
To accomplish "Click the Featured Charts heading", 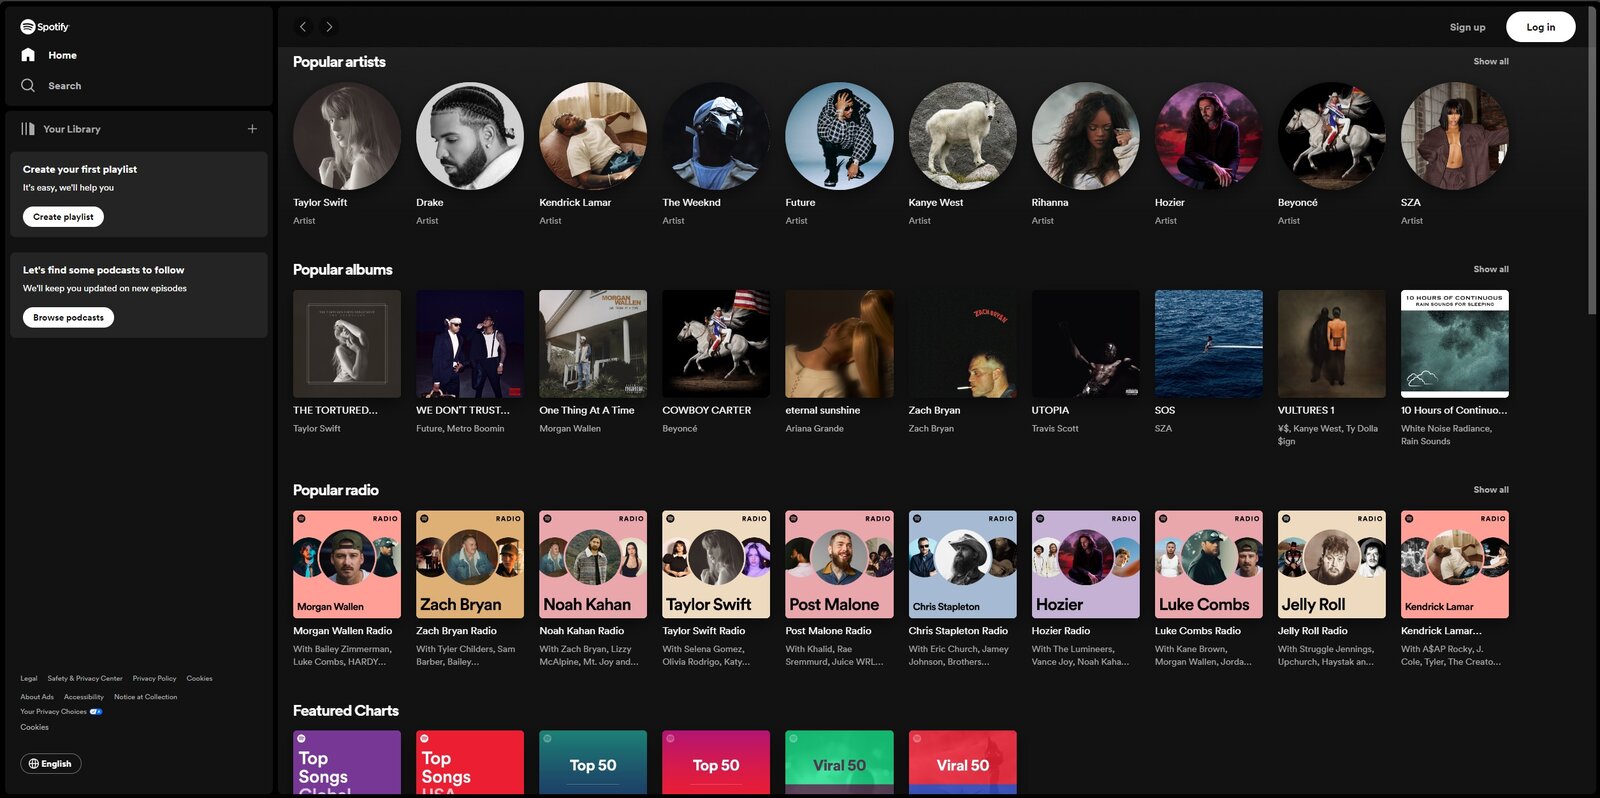I will coord(346,711).
